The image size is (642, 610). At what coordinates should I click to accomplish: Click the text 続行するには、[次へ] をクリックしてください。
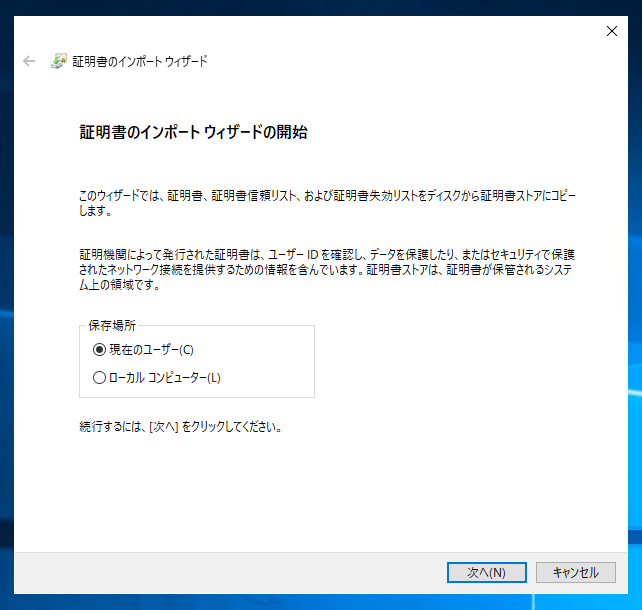181,427
